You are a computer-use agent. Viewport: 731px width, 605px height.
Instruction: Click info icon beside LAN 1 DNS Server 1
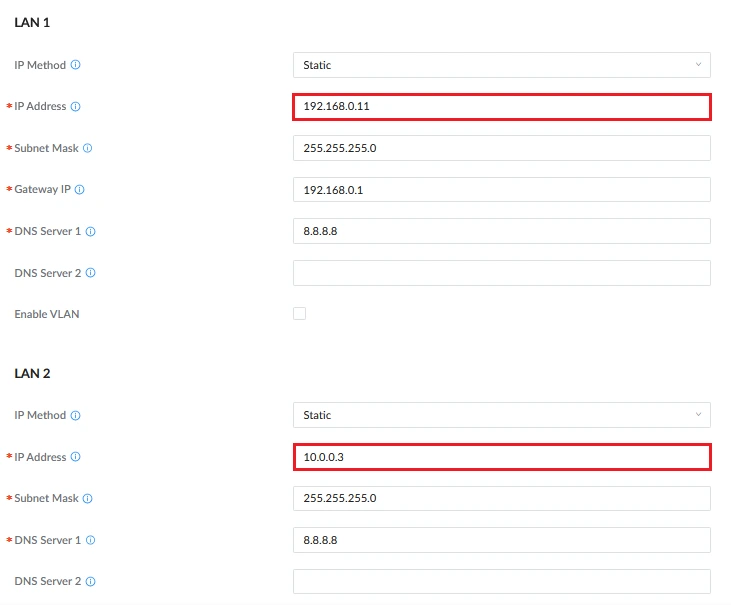91,232
